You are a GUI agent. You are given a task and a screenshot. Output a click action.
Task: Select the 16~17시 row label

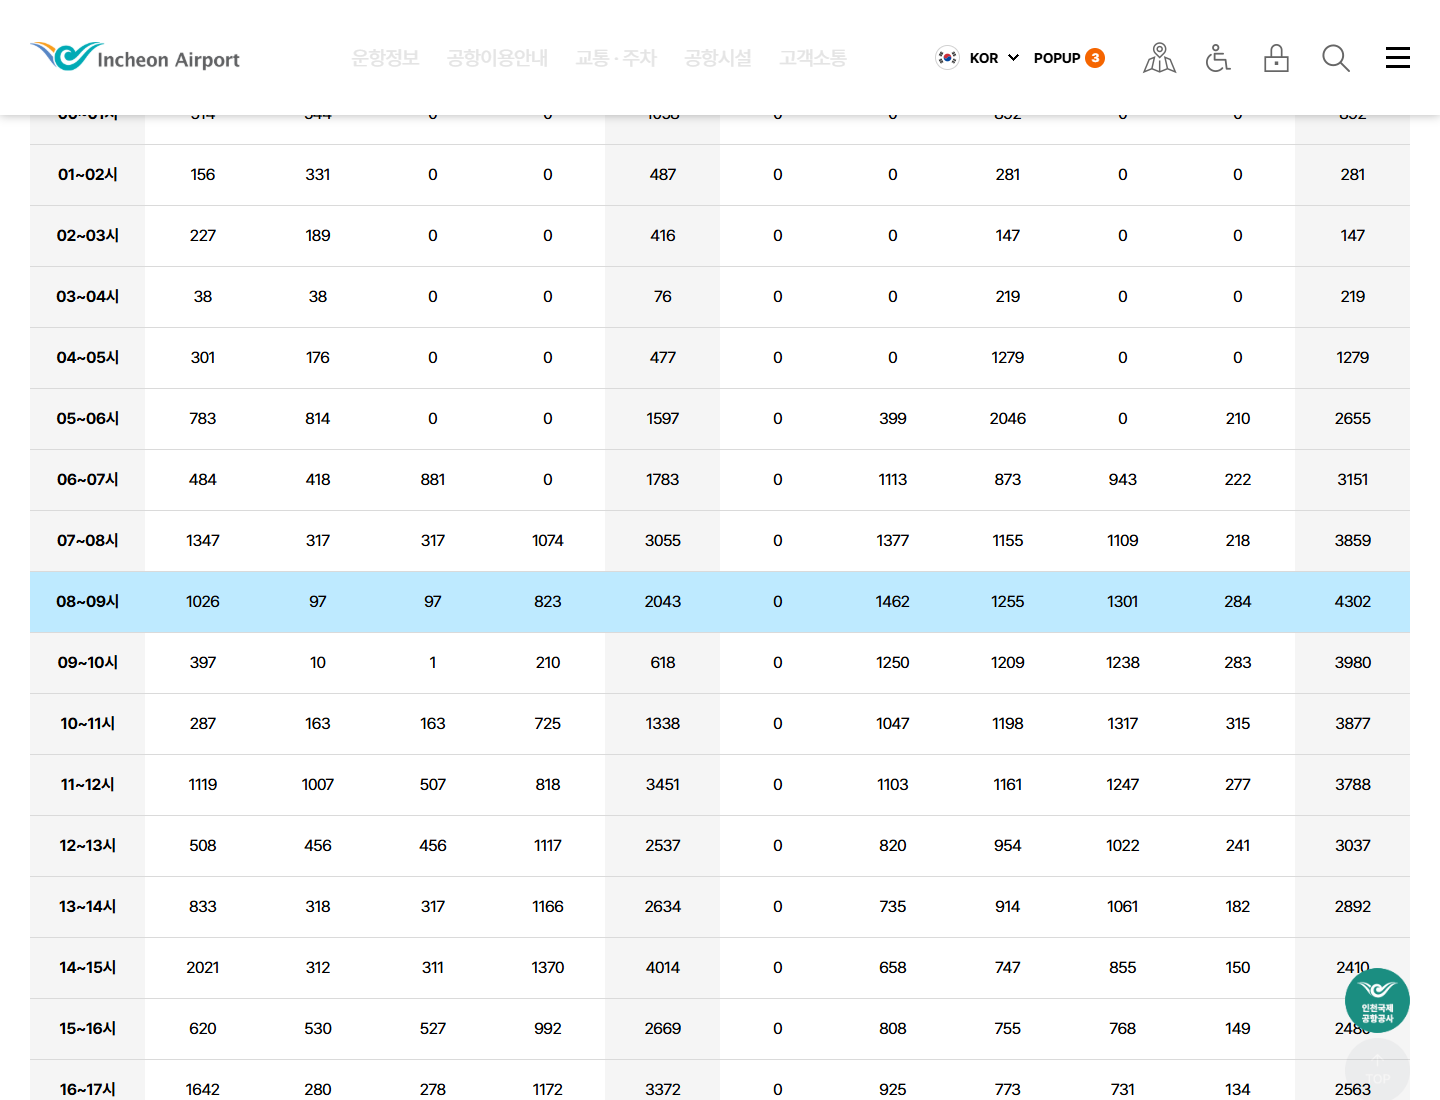(x=88, y=1090)
